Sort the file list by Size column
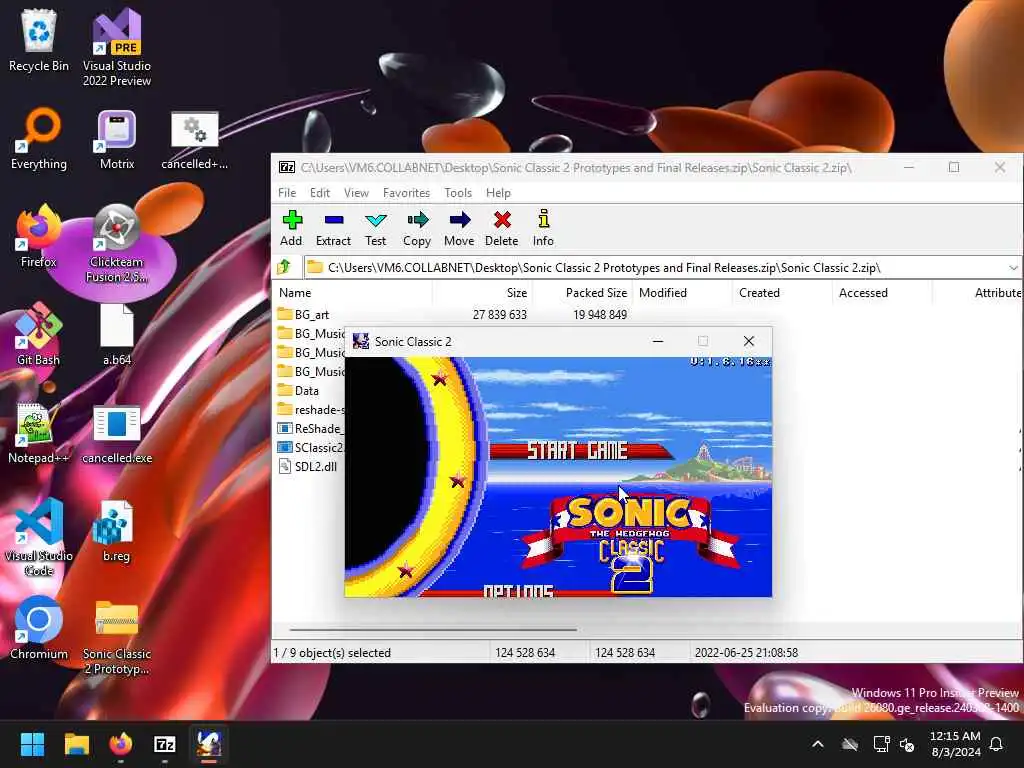This screenshot has height=768, width=1024. pyautogui.click(x=482, y=293)
